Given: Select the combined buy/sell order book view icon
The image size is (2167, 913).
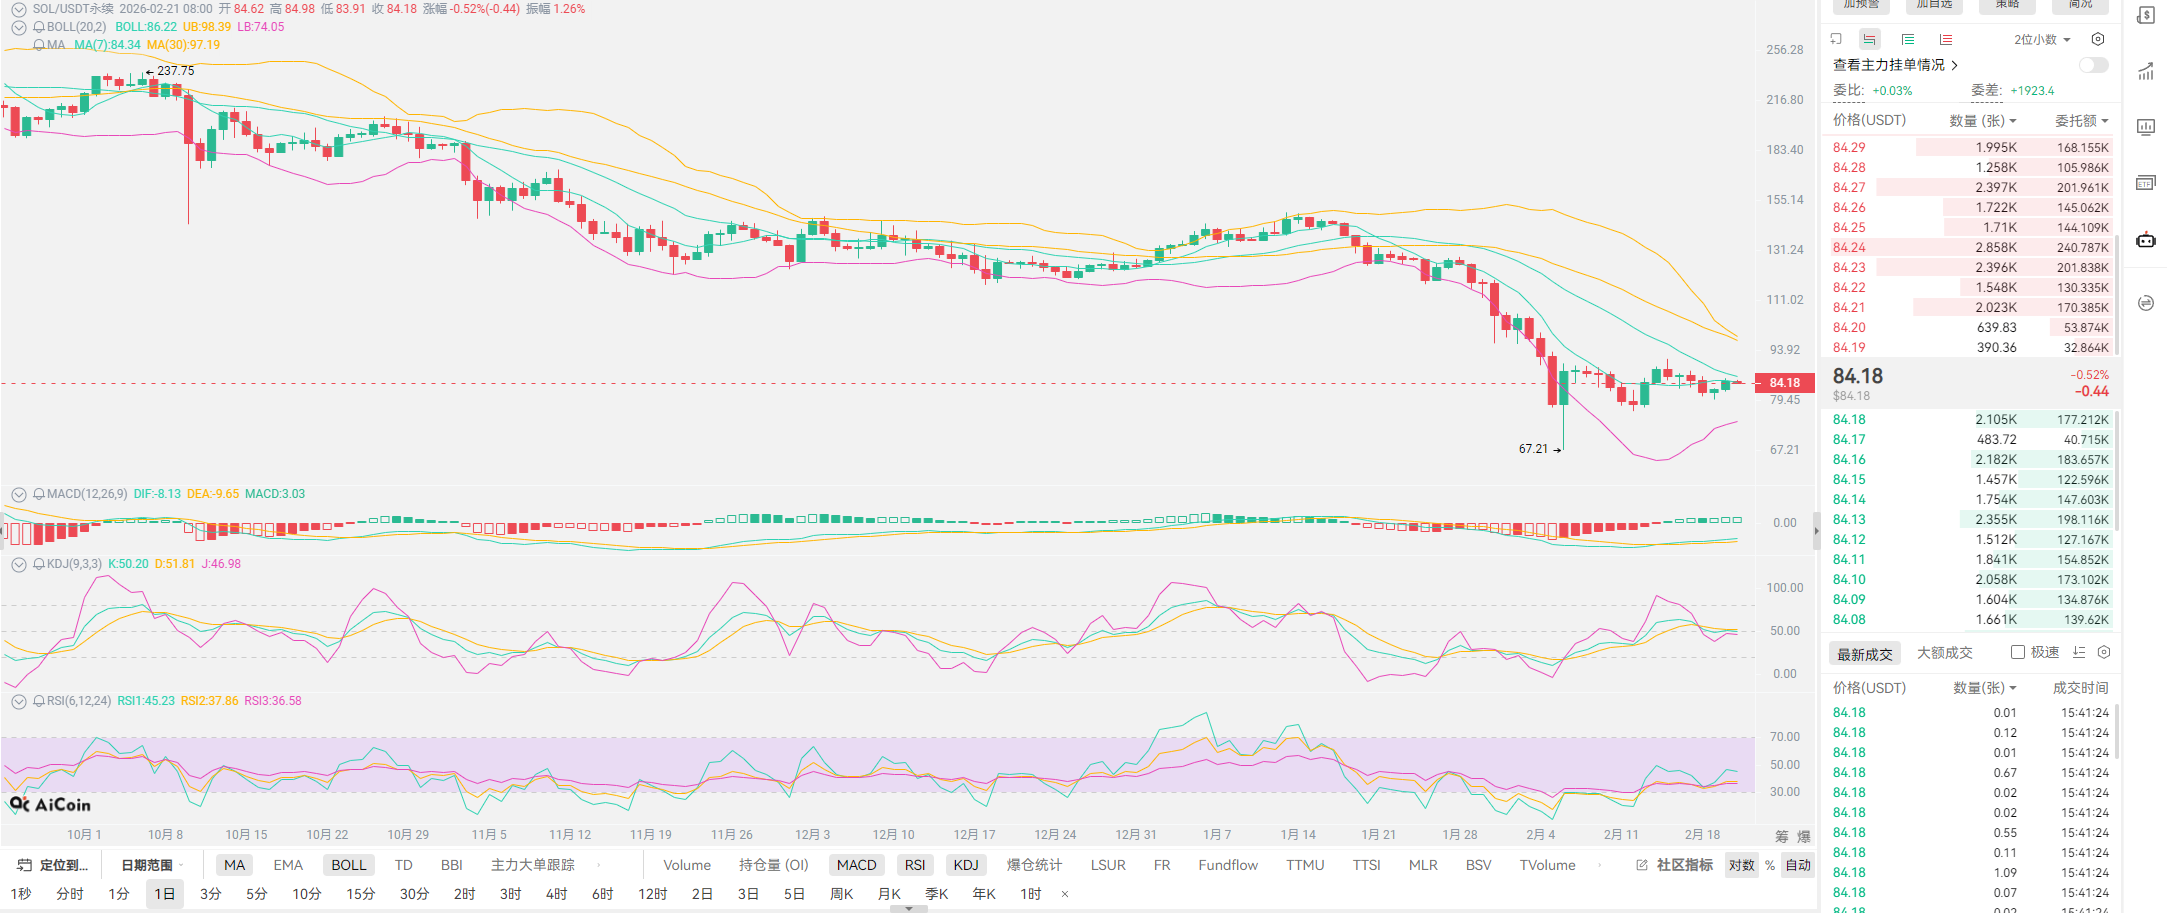Looking at the screenshot, I should tap(1869, 39).
